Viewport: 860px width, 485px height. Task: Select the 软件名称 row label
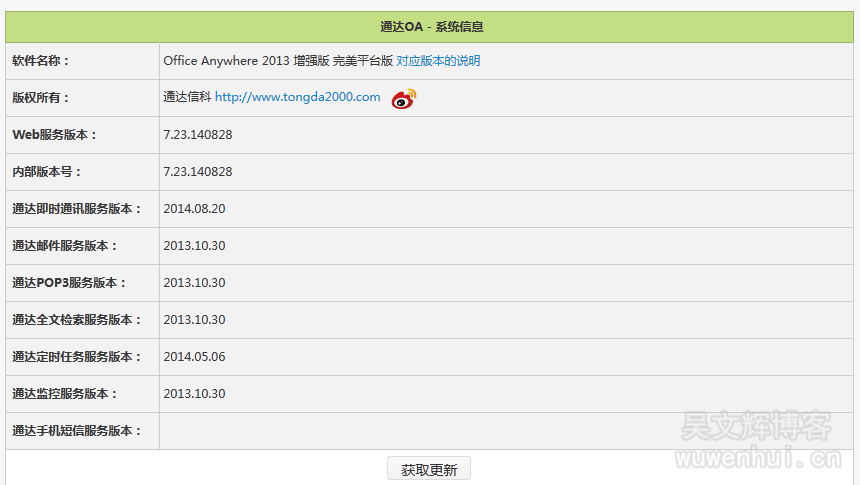tap(41, 61)
